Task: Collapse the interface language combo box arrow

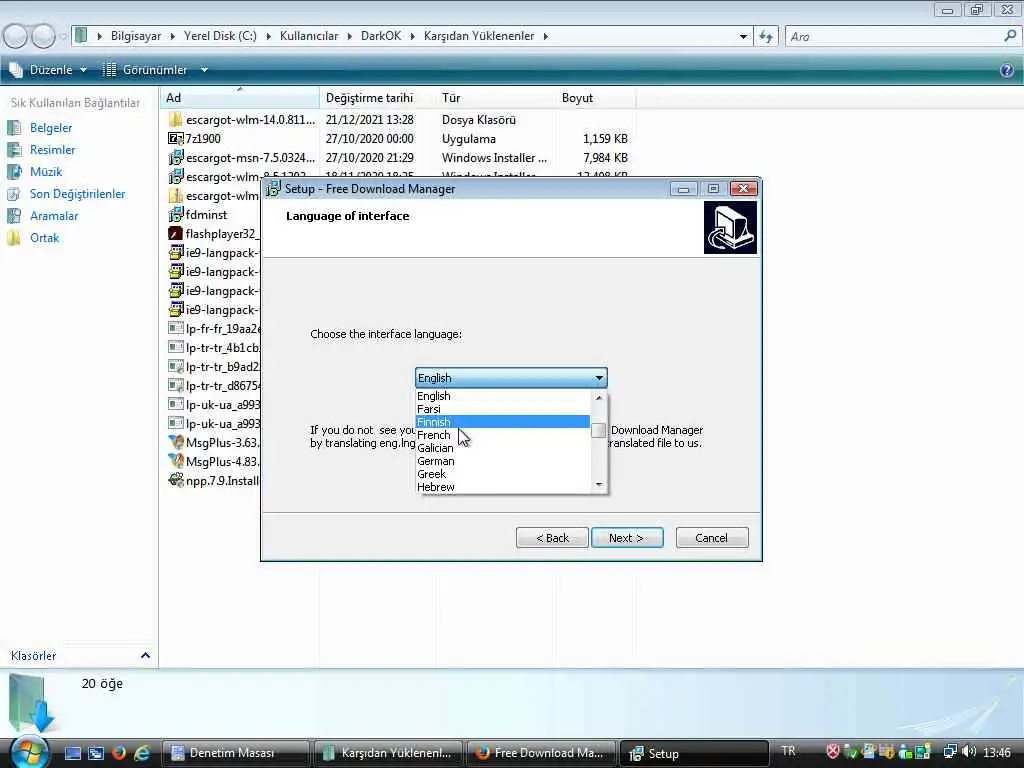Action: (x=599, y=377)
